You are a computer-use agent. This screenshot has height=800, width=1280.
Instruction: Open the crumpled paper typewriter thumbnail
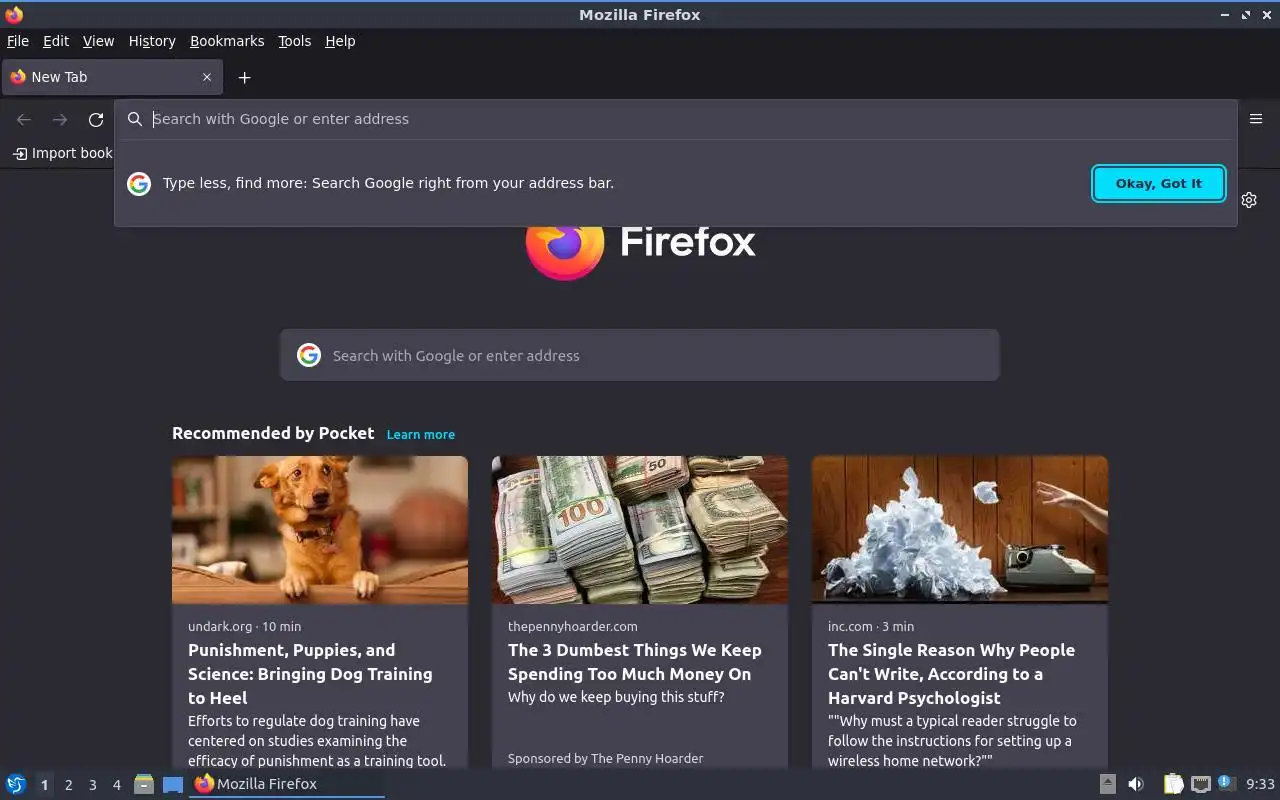(x=960, y=530)
